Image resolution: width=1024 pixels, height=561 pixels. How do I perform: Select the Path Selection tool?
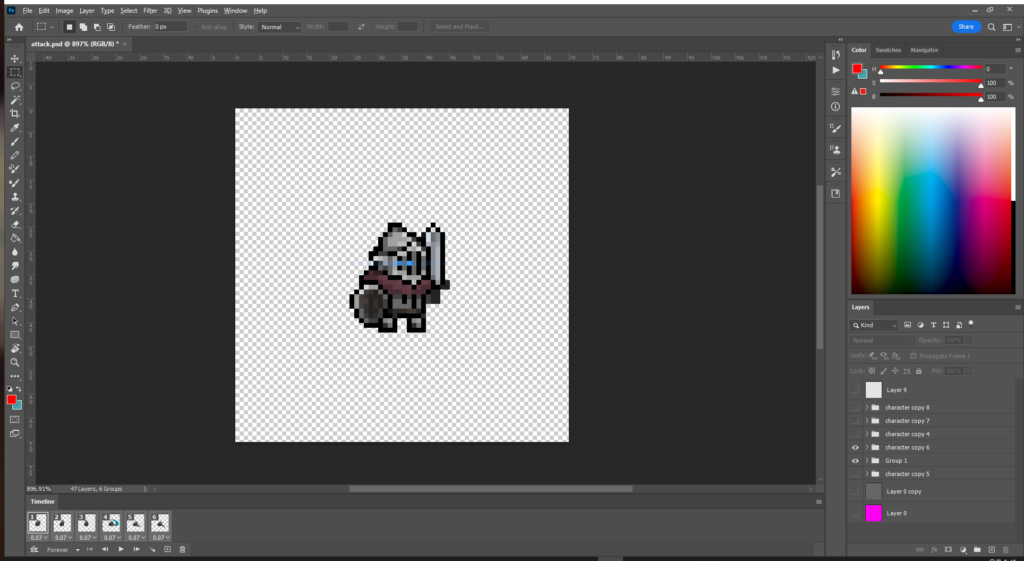click(x=14, y=321)
